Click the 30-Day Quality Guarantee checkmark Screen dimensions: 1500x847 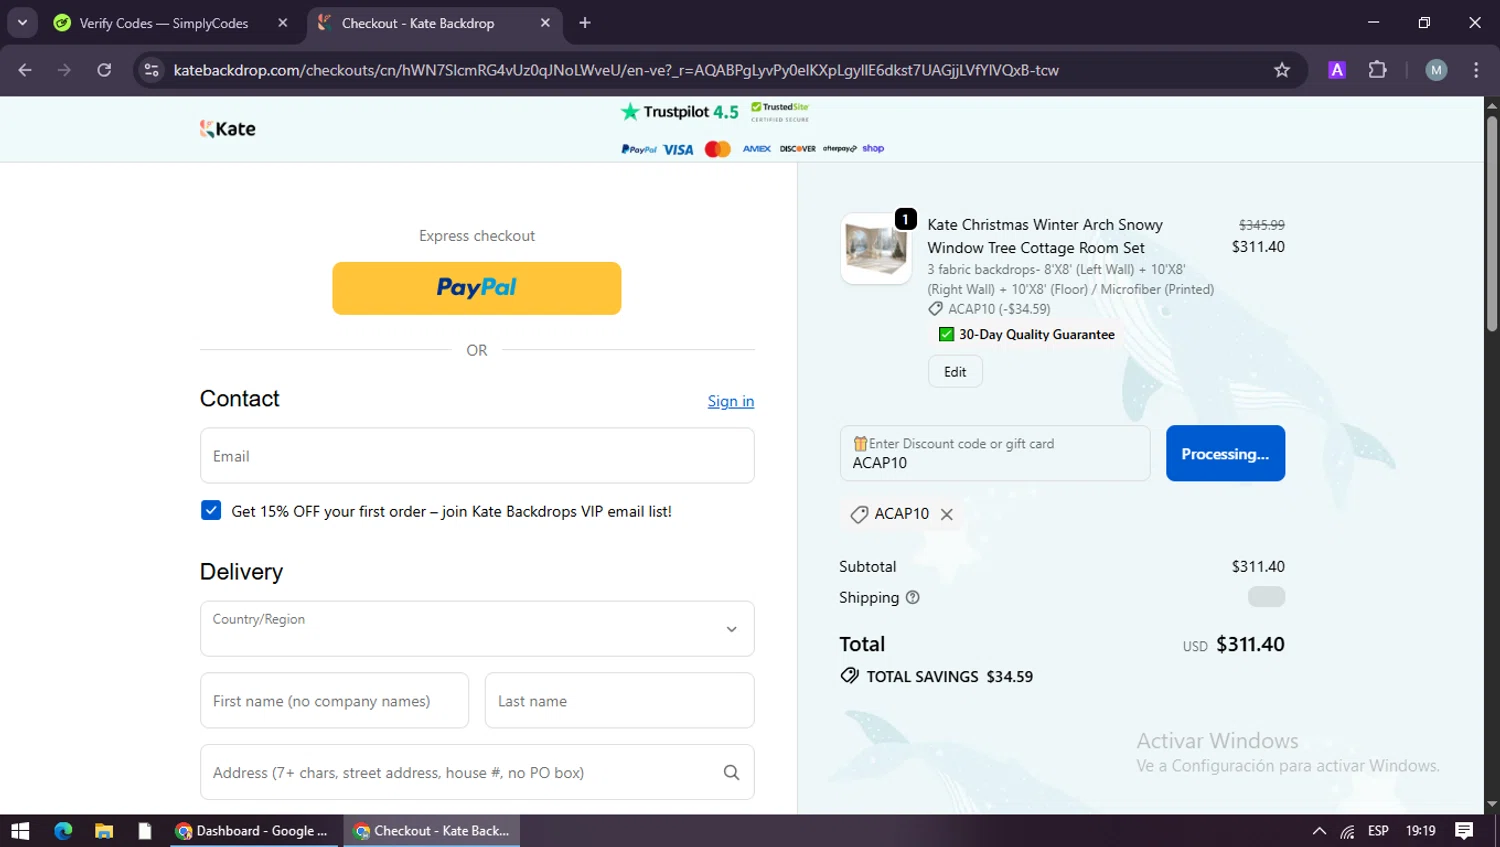point(946,335)
